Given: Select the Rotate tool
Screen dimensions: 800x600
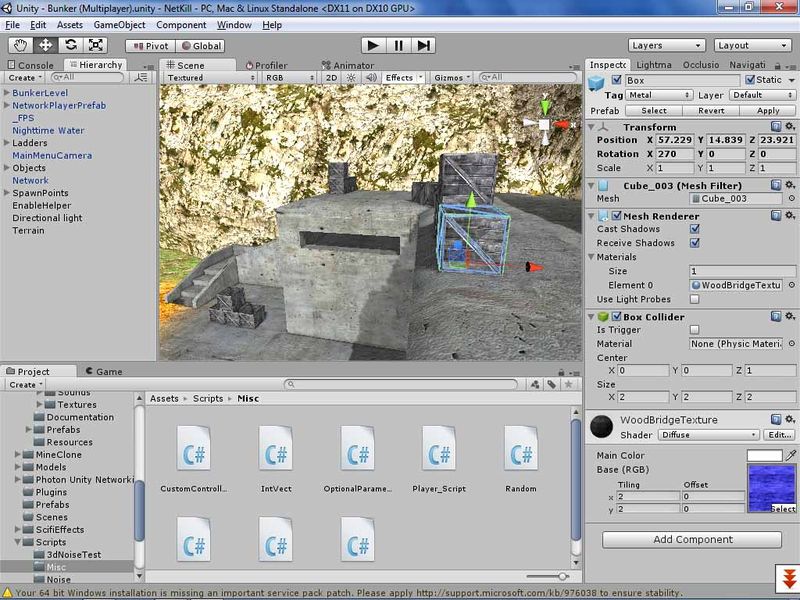Looking at the screenshot, I should click(68, 45).
